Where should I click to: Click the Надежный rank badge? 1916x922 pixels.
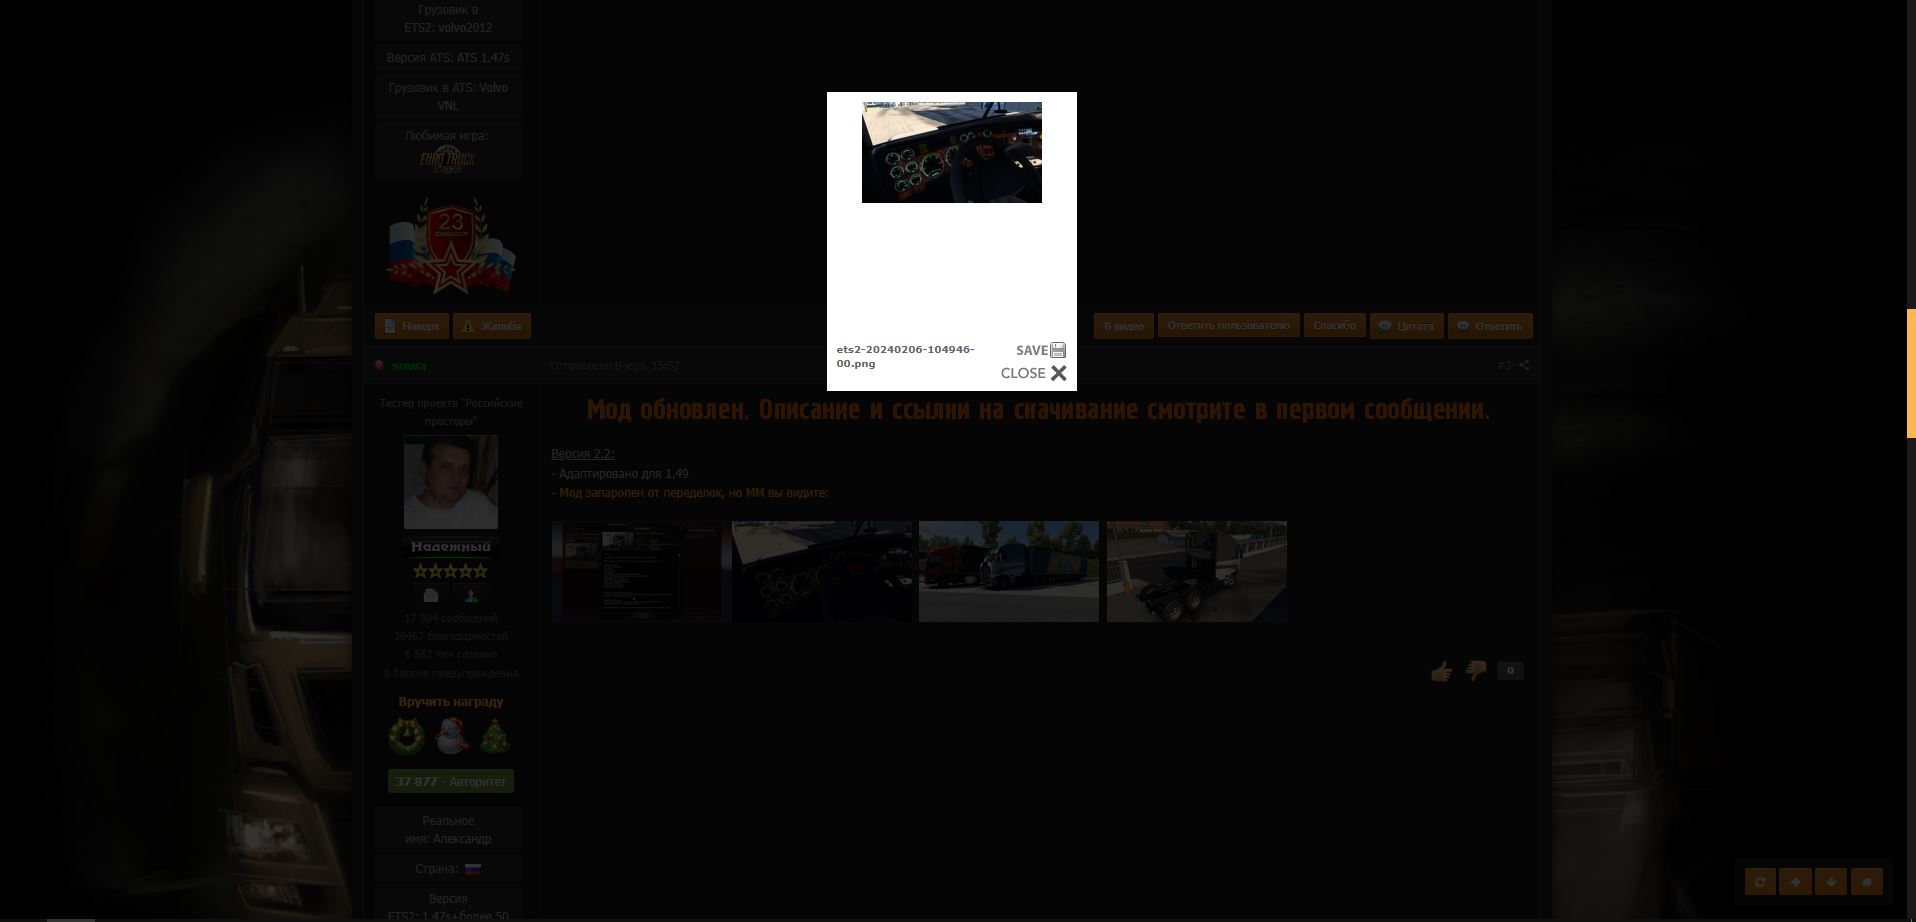[451, 547]
